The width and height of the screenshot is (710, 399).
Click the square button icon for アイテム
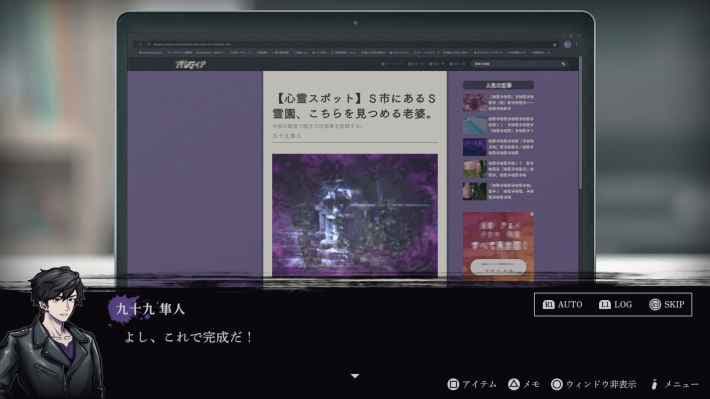point(453,385)
